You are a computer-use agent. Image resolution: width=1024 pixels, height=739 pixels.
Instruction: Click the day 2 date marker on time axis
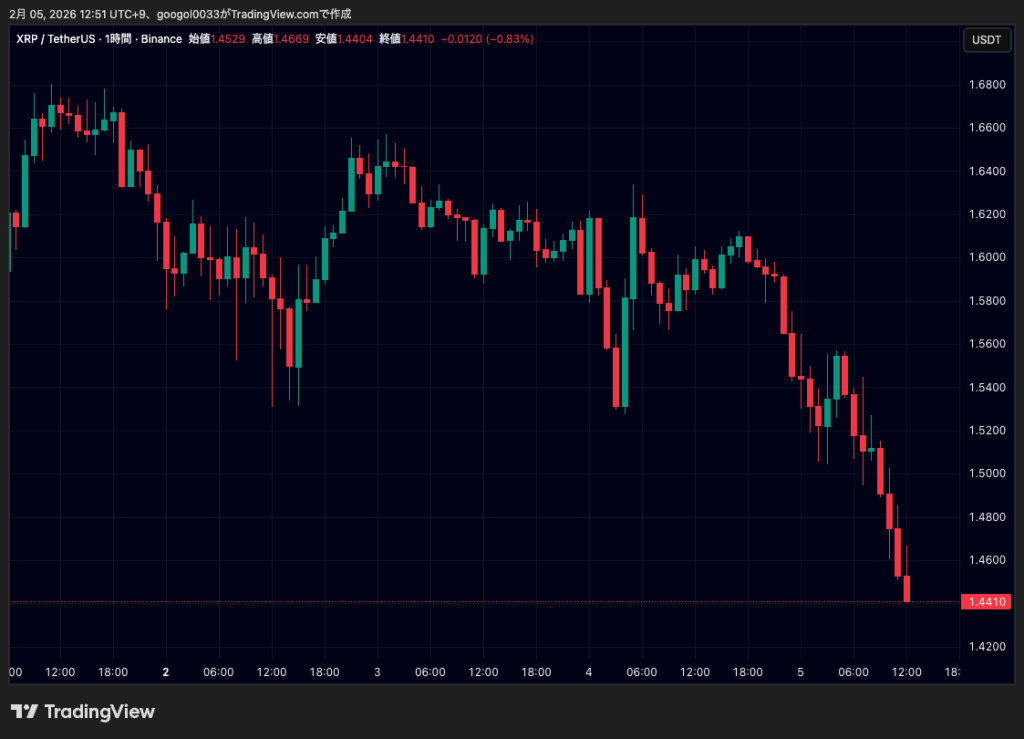coord(166,672)
